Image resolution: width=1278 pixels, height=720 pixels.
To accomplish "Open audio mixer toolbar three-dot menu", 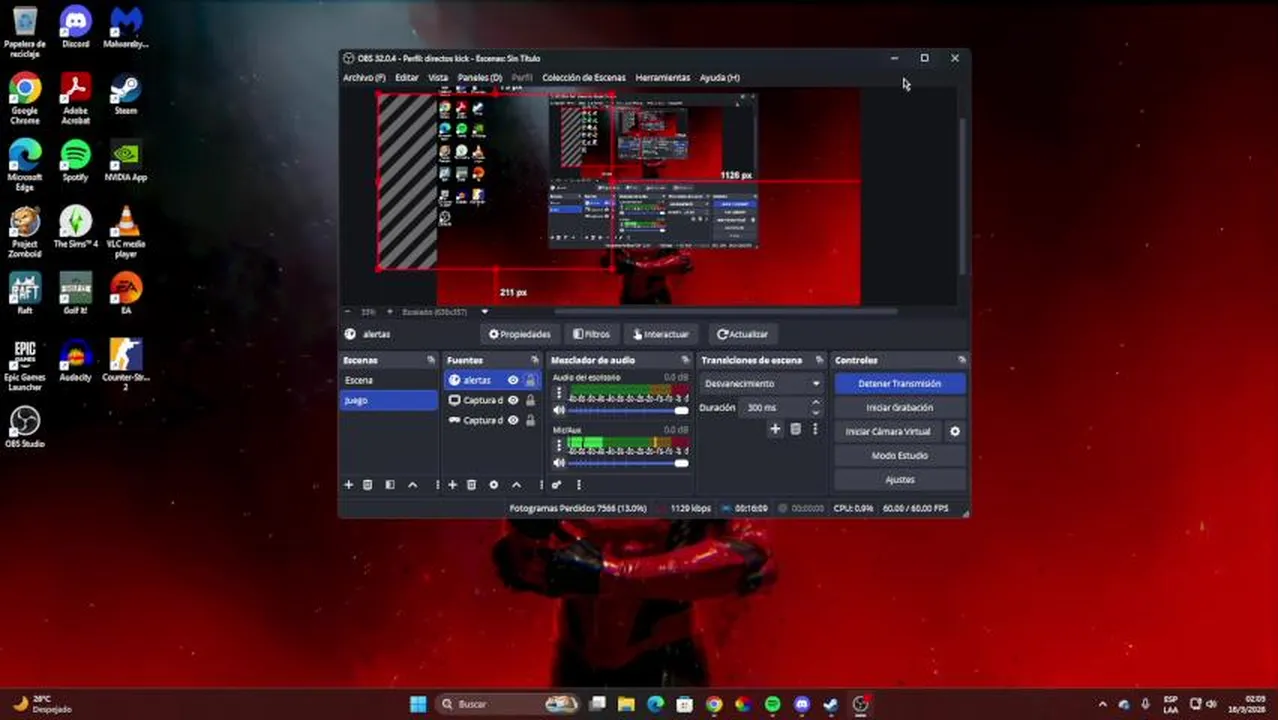I will 578,484.
